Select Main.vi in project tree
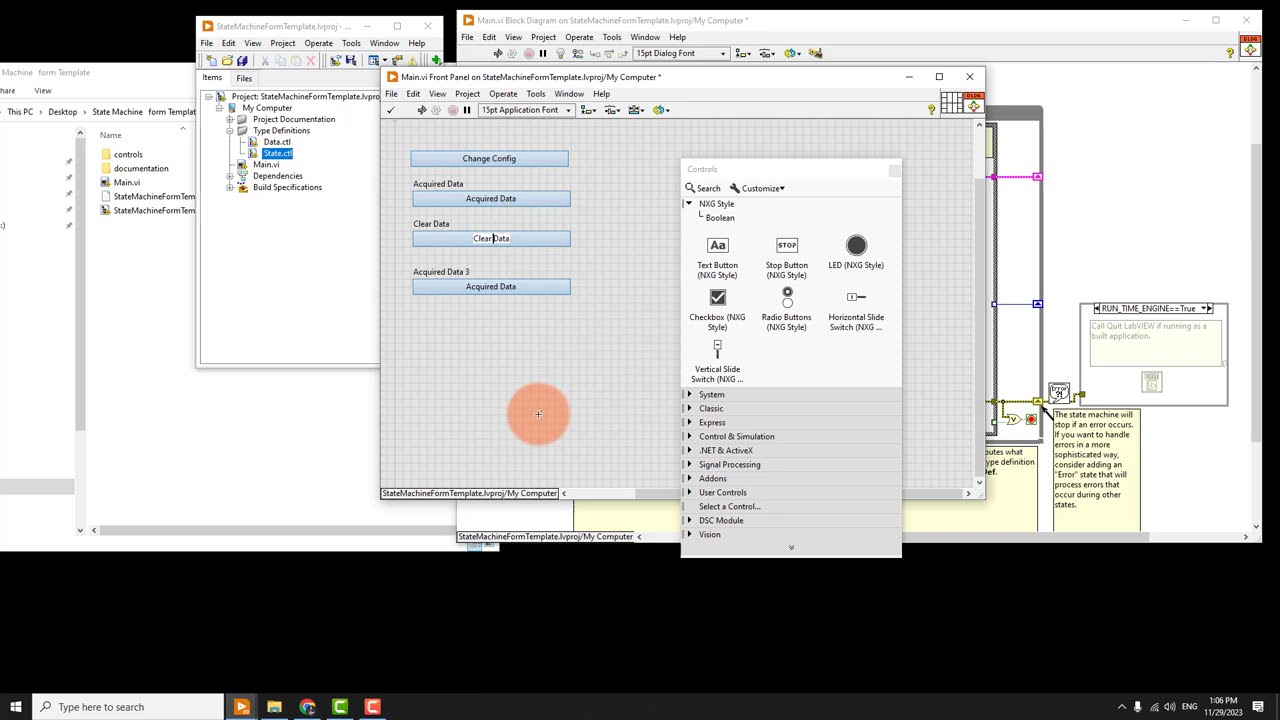Image resolution: width=1280 pixels, height=720 pixels. [x=266, y=165]
